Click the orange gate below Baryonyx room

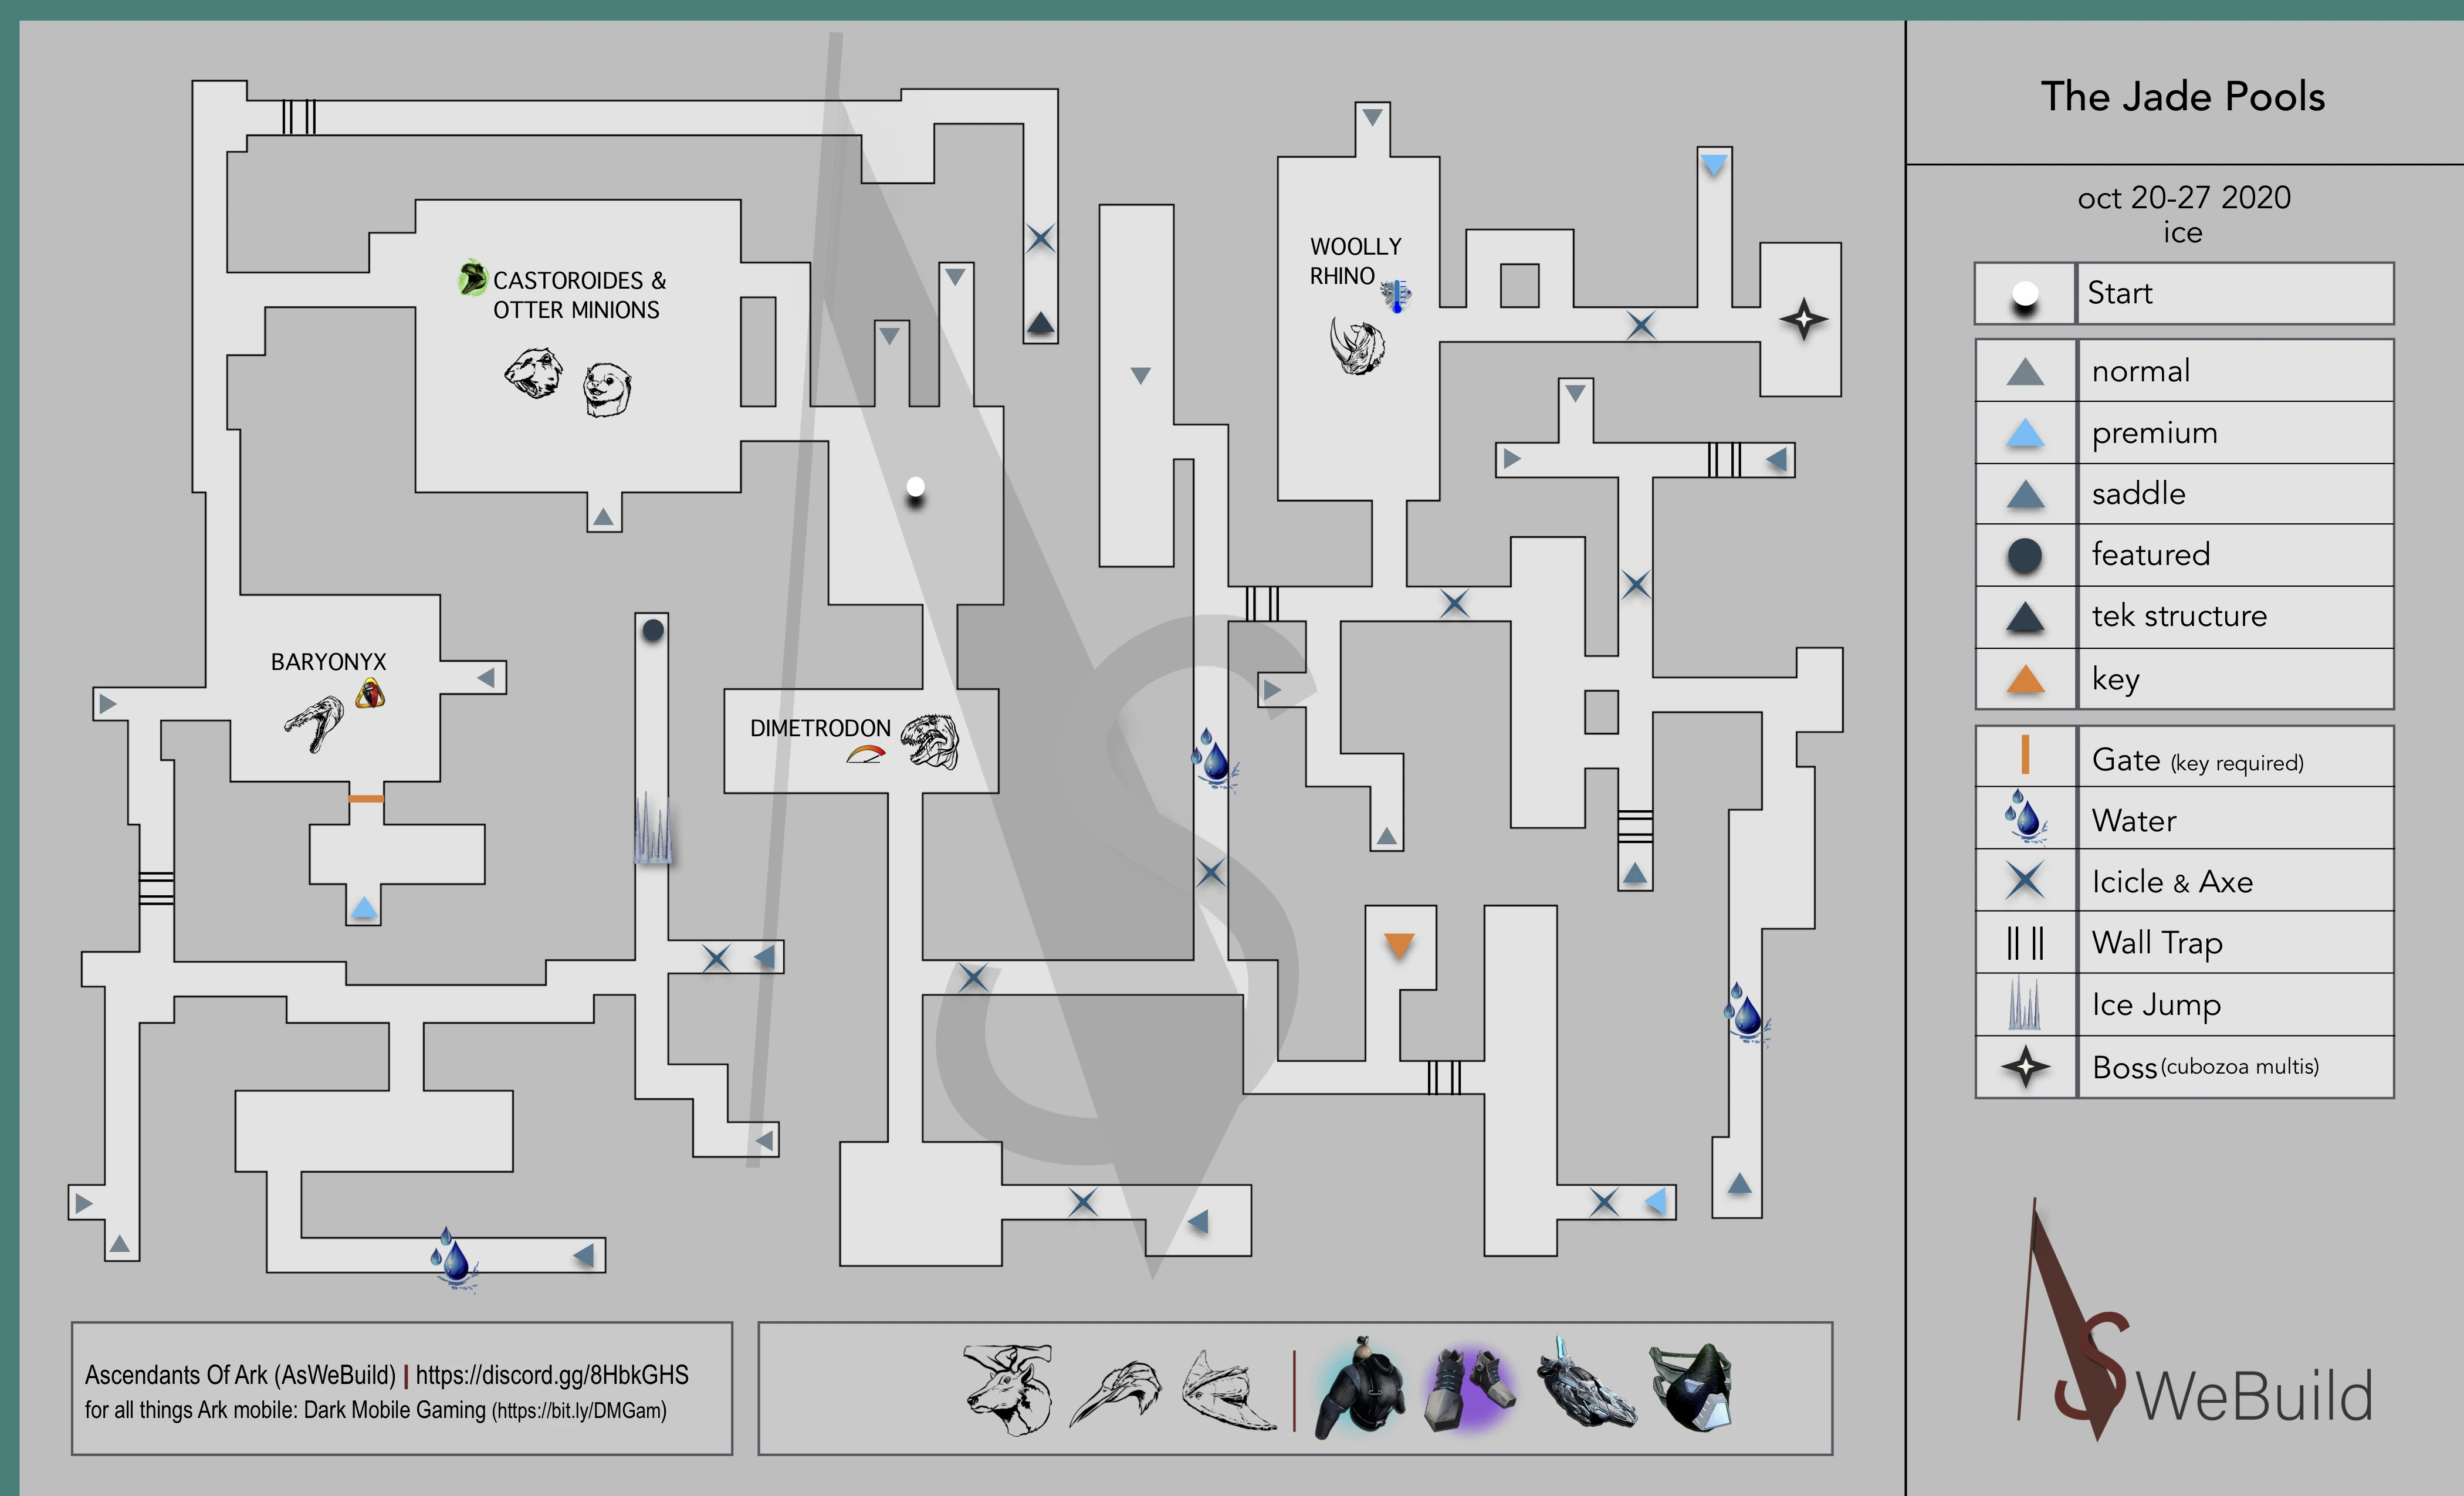pos(365,798)
